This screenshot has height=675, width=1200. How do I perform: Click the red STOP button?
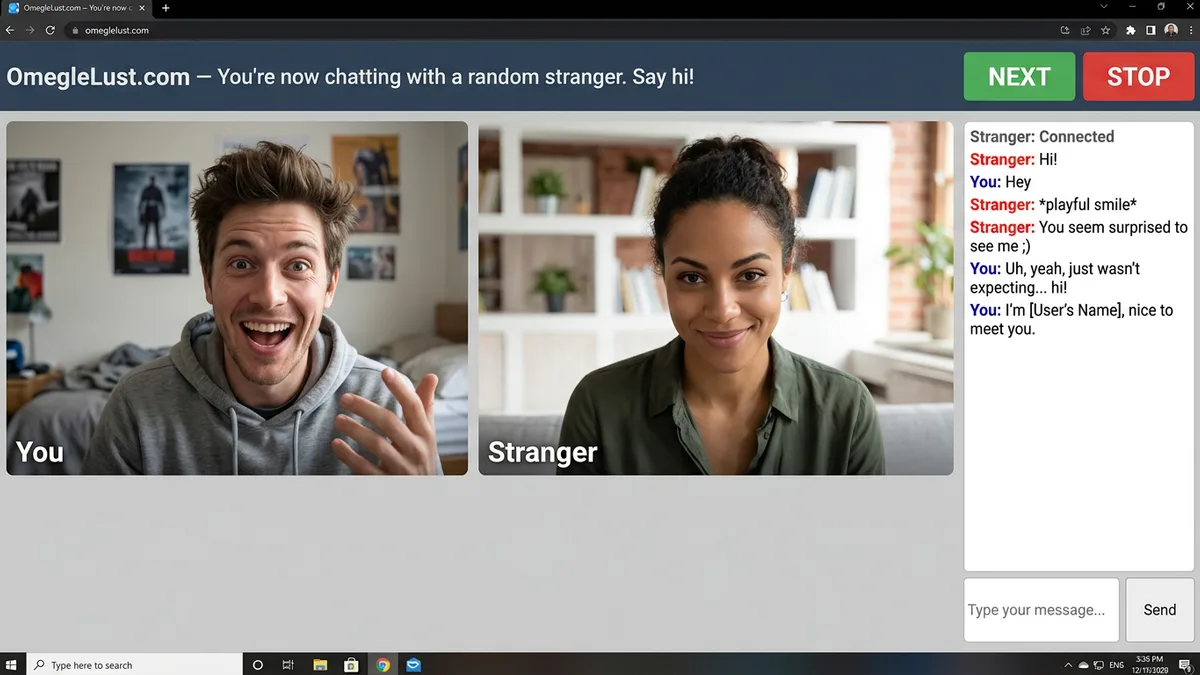pyautogui.click(x=1138, y=77)
